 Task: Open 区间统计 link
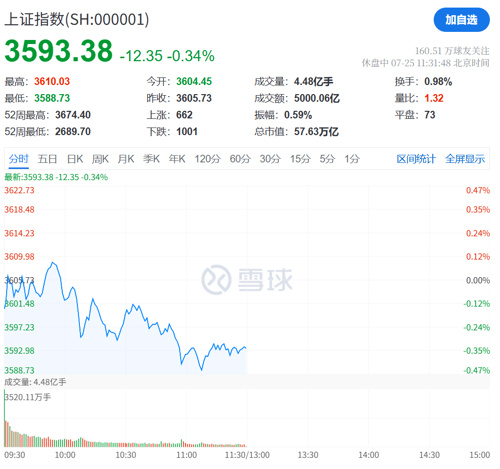(416, 159)
